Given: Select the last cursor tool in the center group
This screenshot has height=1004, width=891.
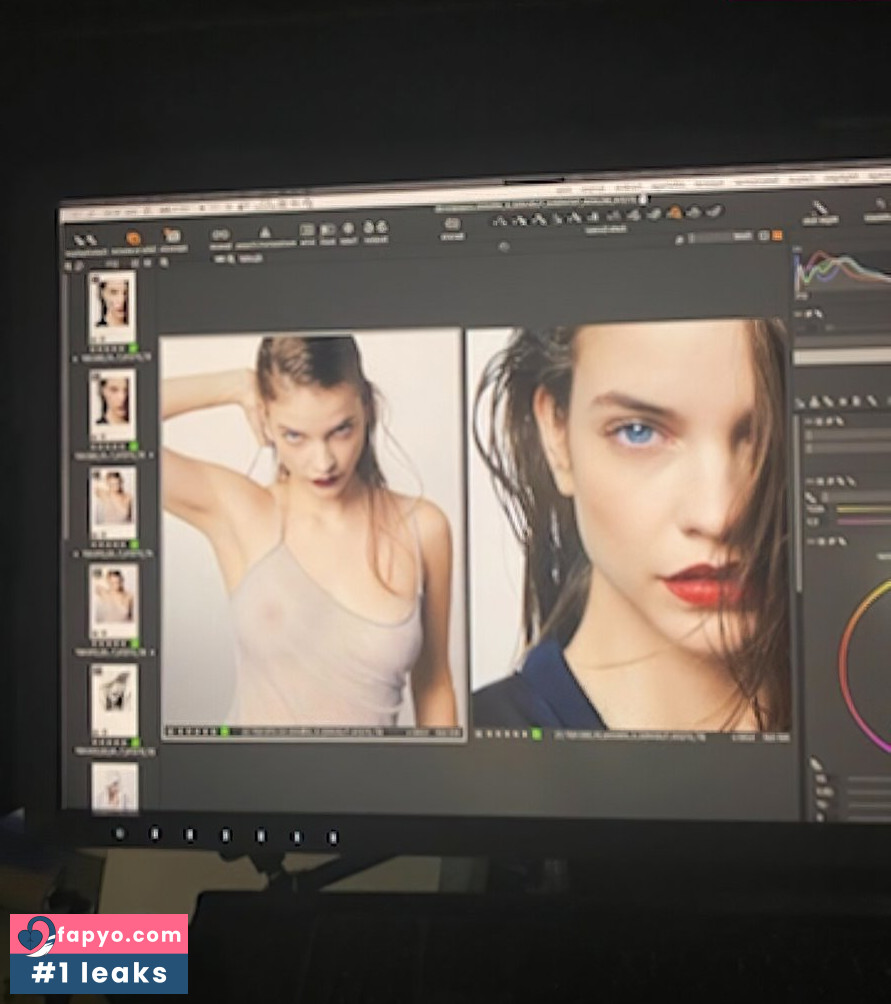Looking at the screenshot, I should [x=715, y=210].
